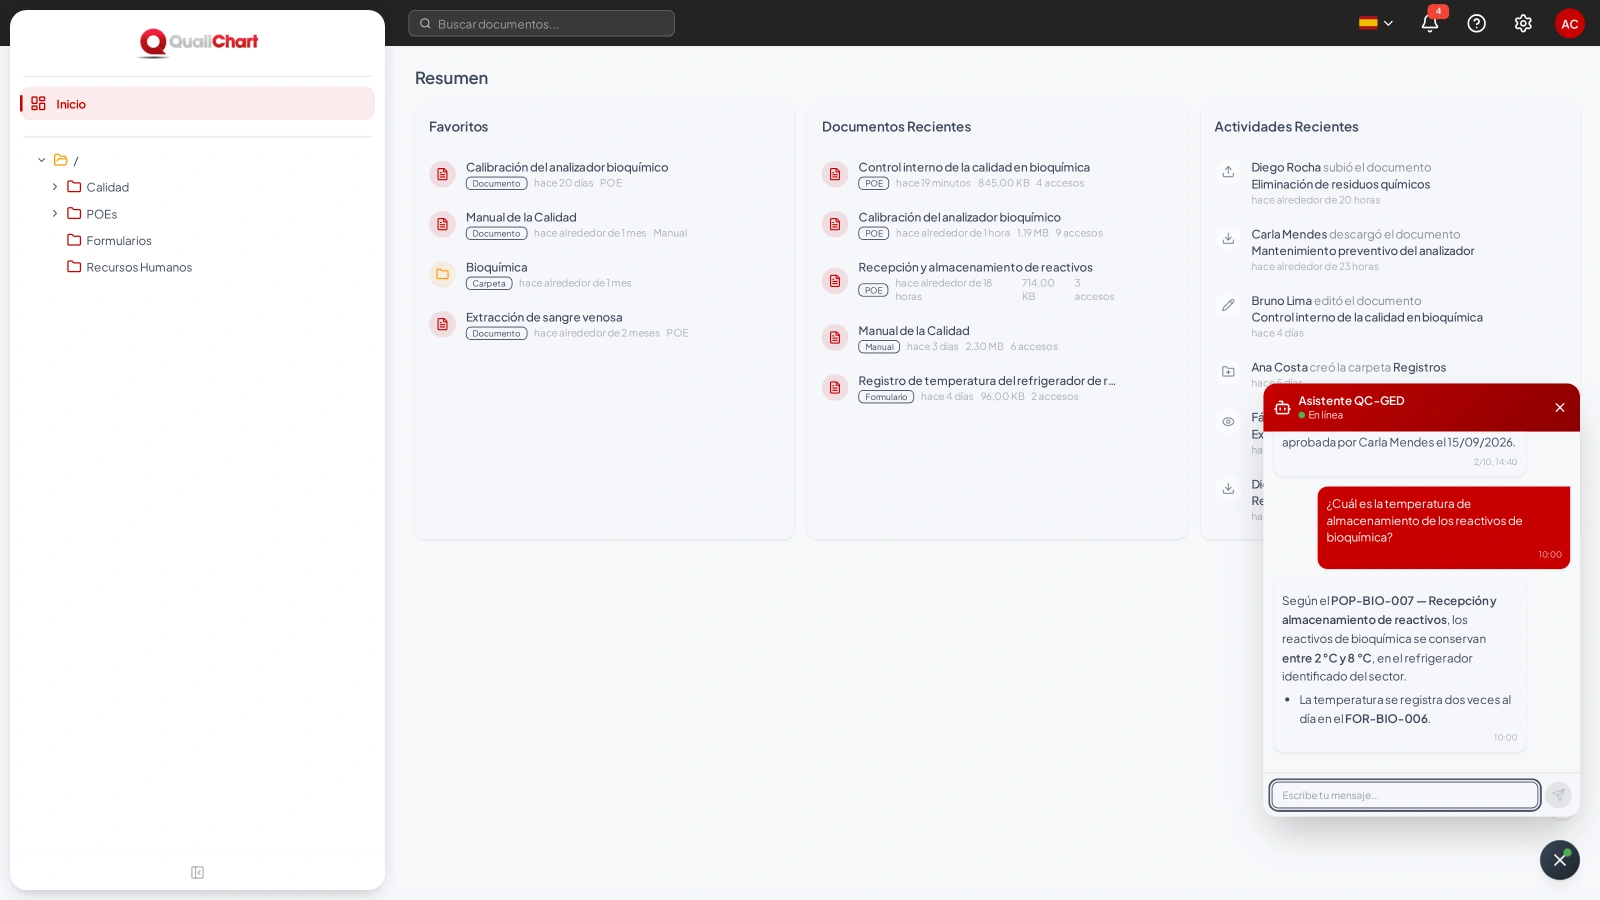Viewport: 1600px width, 900px height.
Task: Expand the POEs folder chevron
Action: point(55,214)
